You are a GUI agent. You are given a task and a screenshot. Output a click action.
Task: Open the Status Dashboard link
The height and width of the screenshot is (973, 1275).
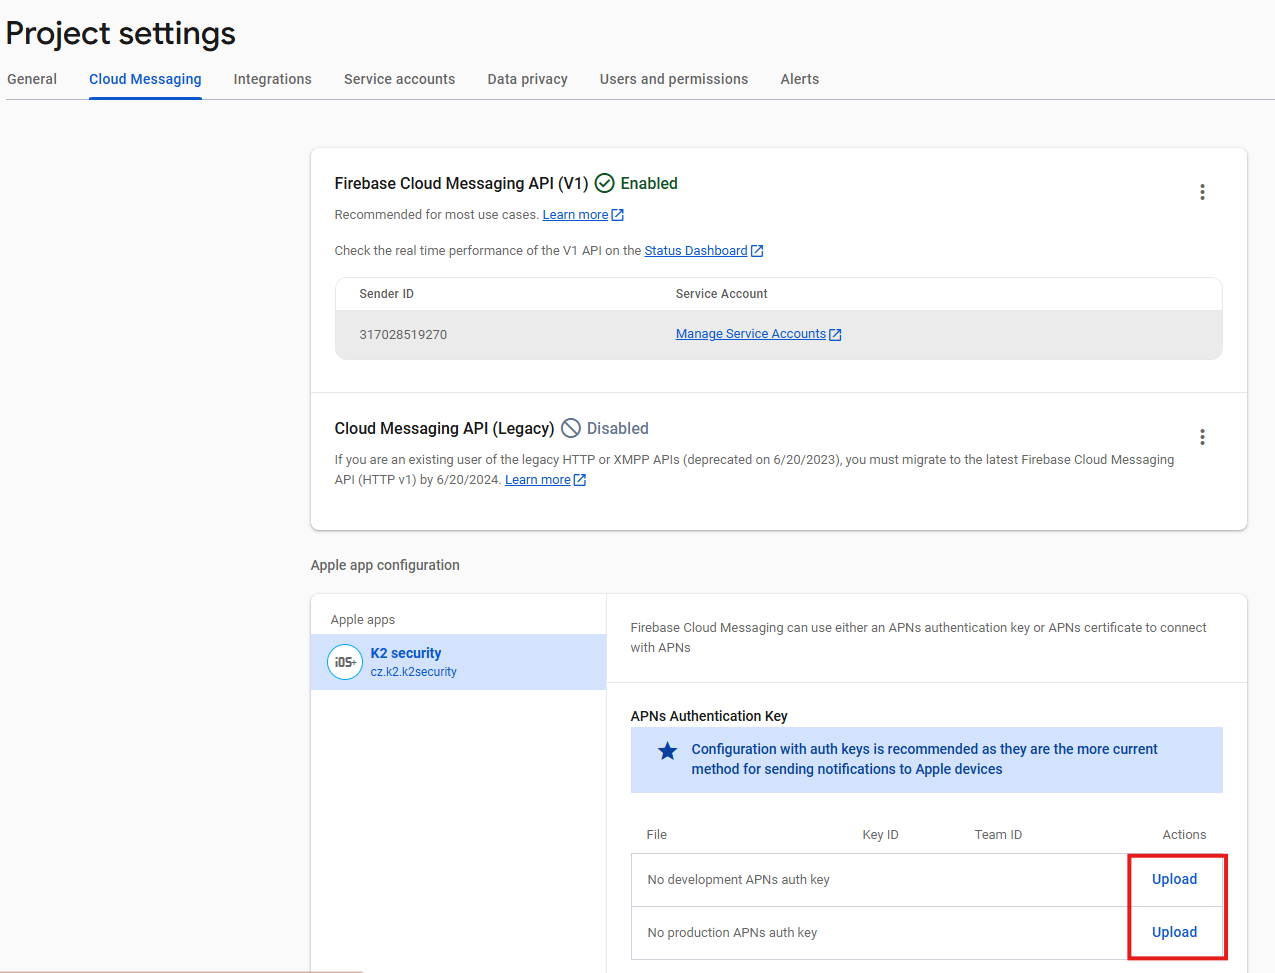click(695, 251)
